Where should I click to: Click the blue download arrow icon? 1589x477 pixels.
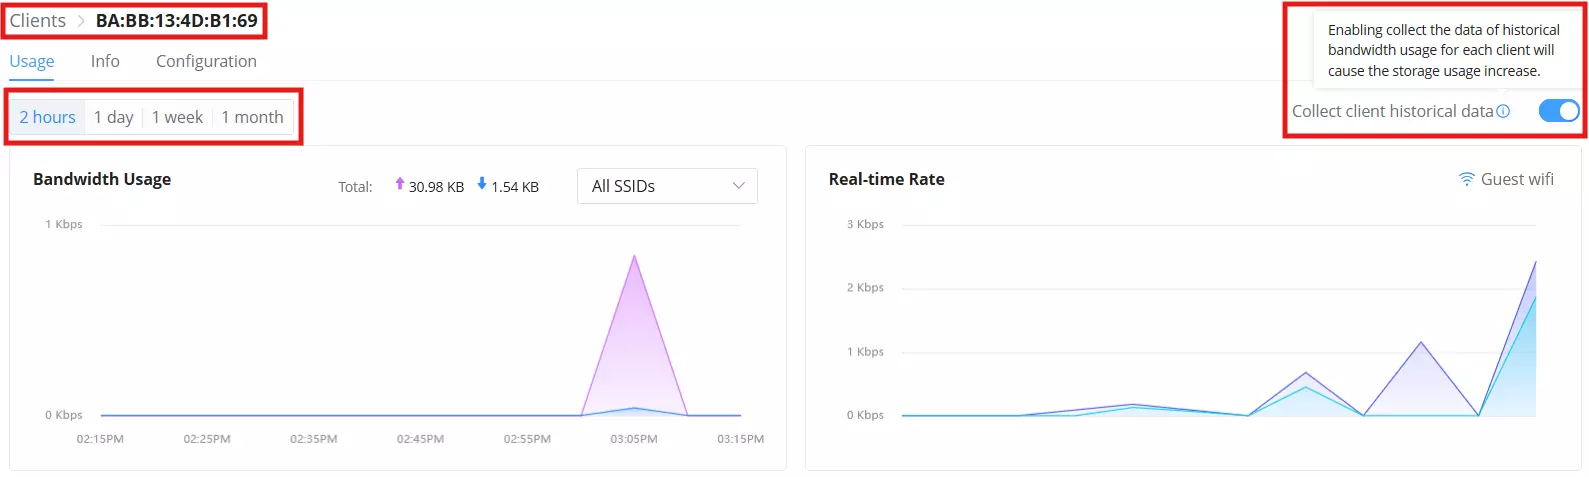click(x=482, y=184)
